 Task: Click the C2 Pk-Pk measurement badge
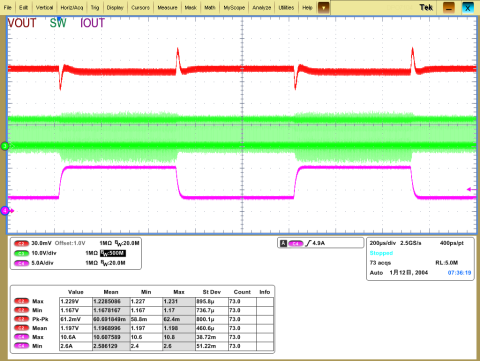tap(21, 319)
